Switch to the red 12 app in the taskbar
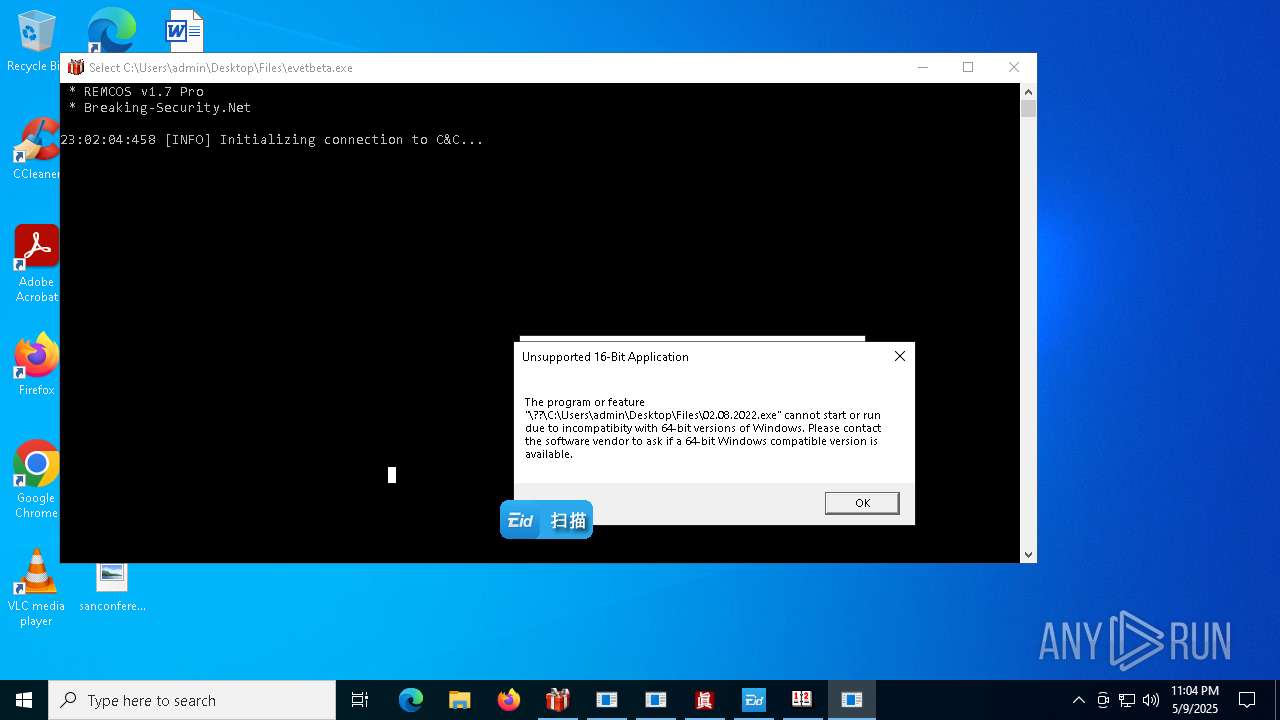Image resolution: width=1280 pixels, height=720 pixels. point(803,700)
